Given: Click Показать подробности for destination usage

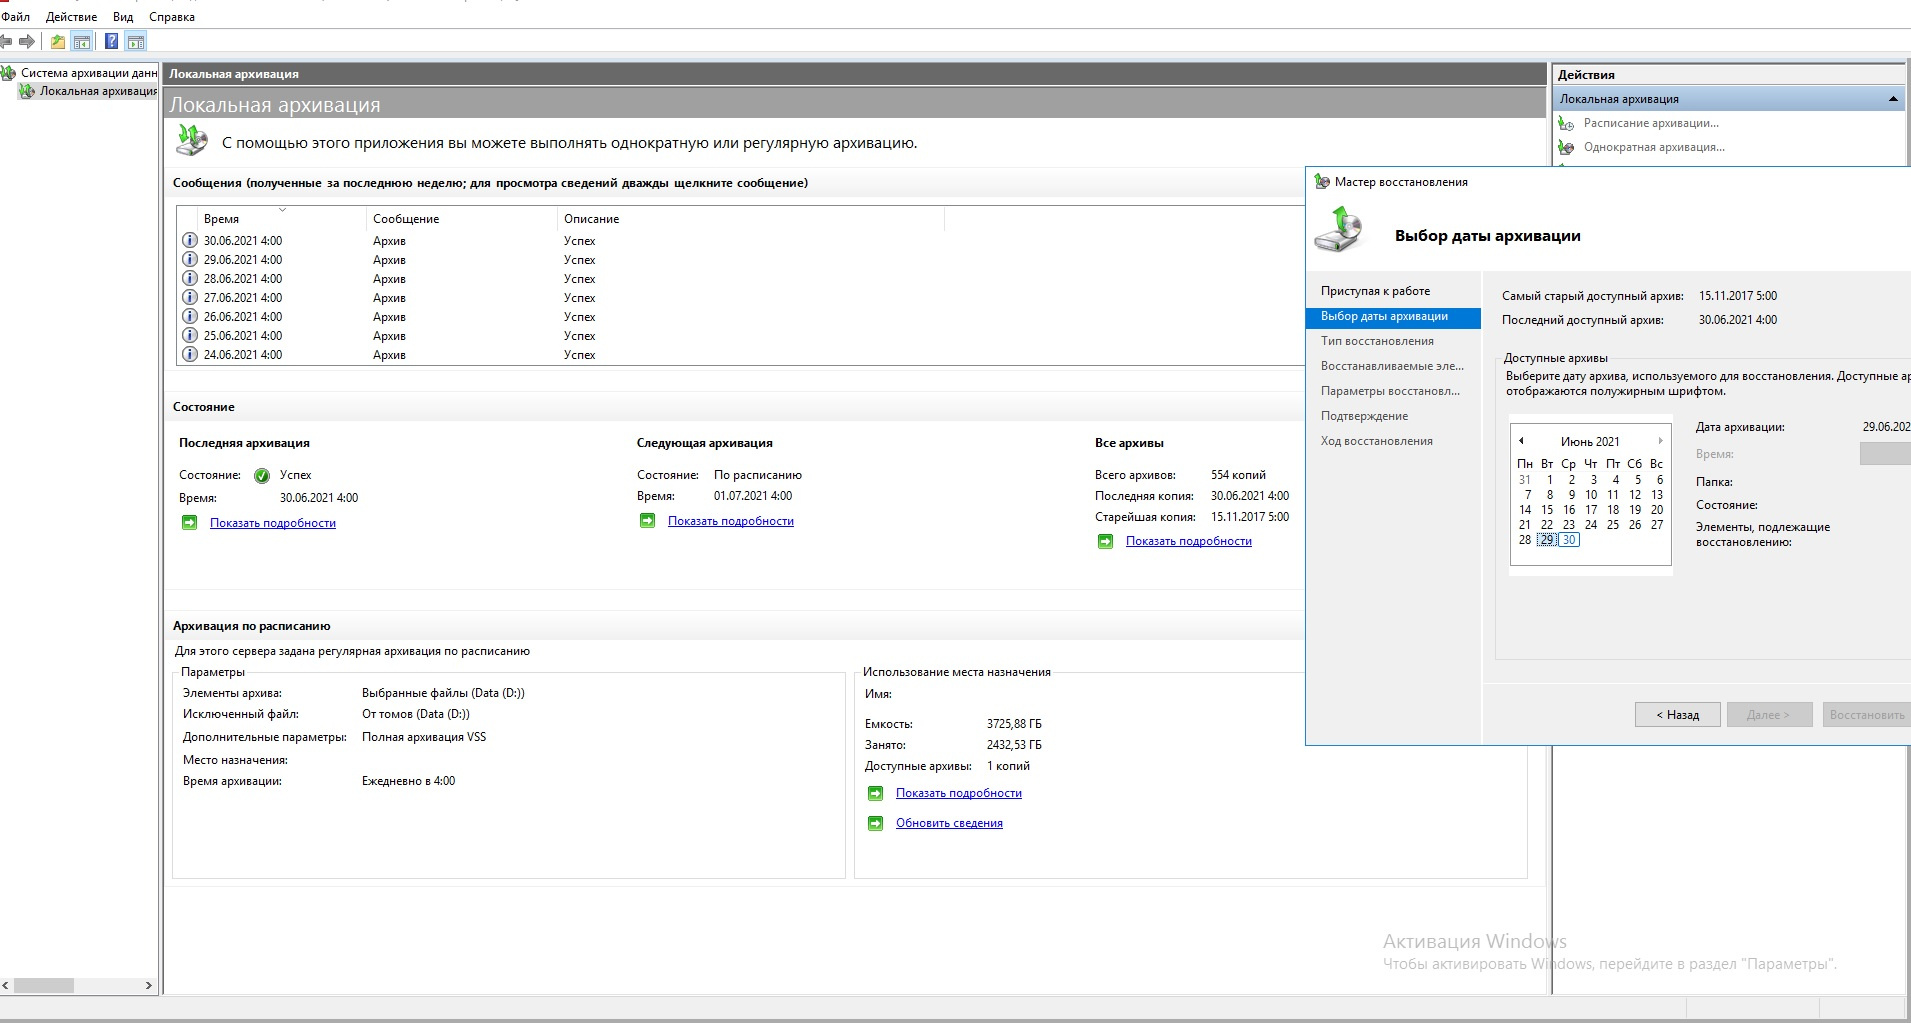Looking at the screenshot, I should (959, 793).
